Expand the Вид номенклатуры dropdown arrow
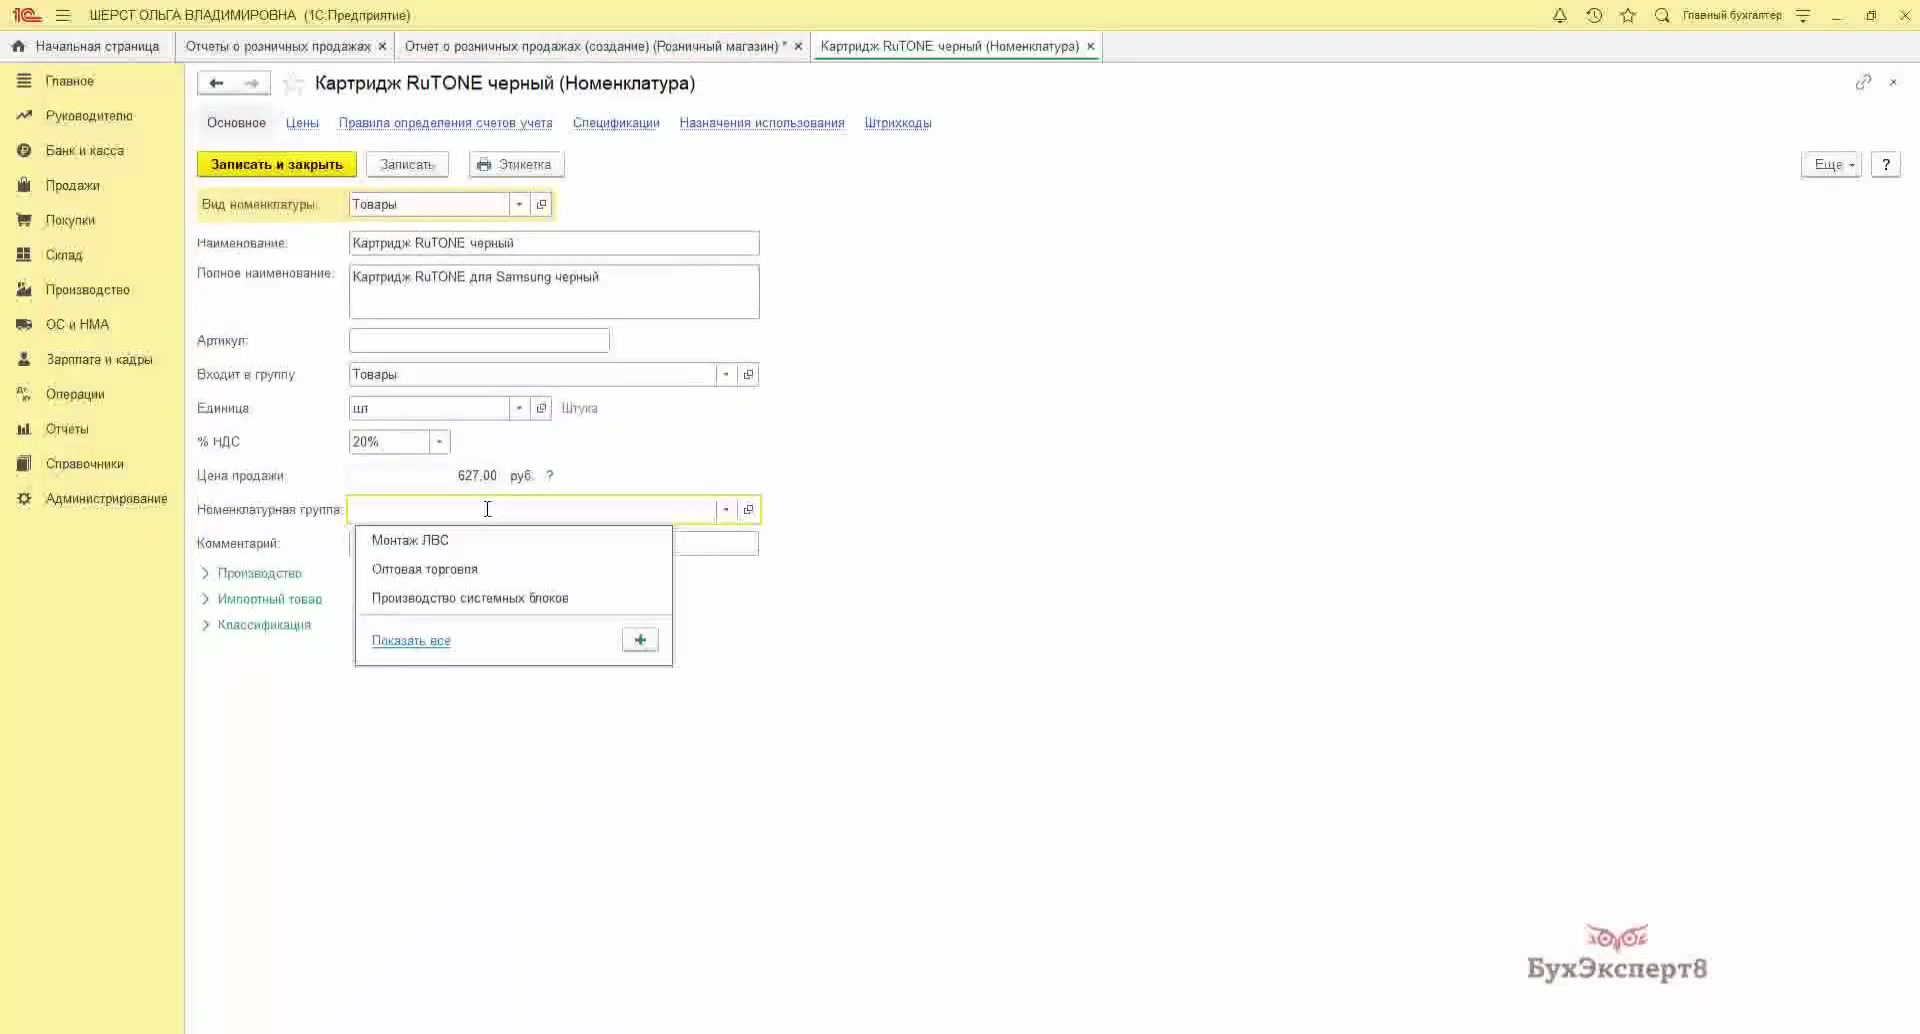This screenshot has width=1920, height=1034. tap(519, 204)
